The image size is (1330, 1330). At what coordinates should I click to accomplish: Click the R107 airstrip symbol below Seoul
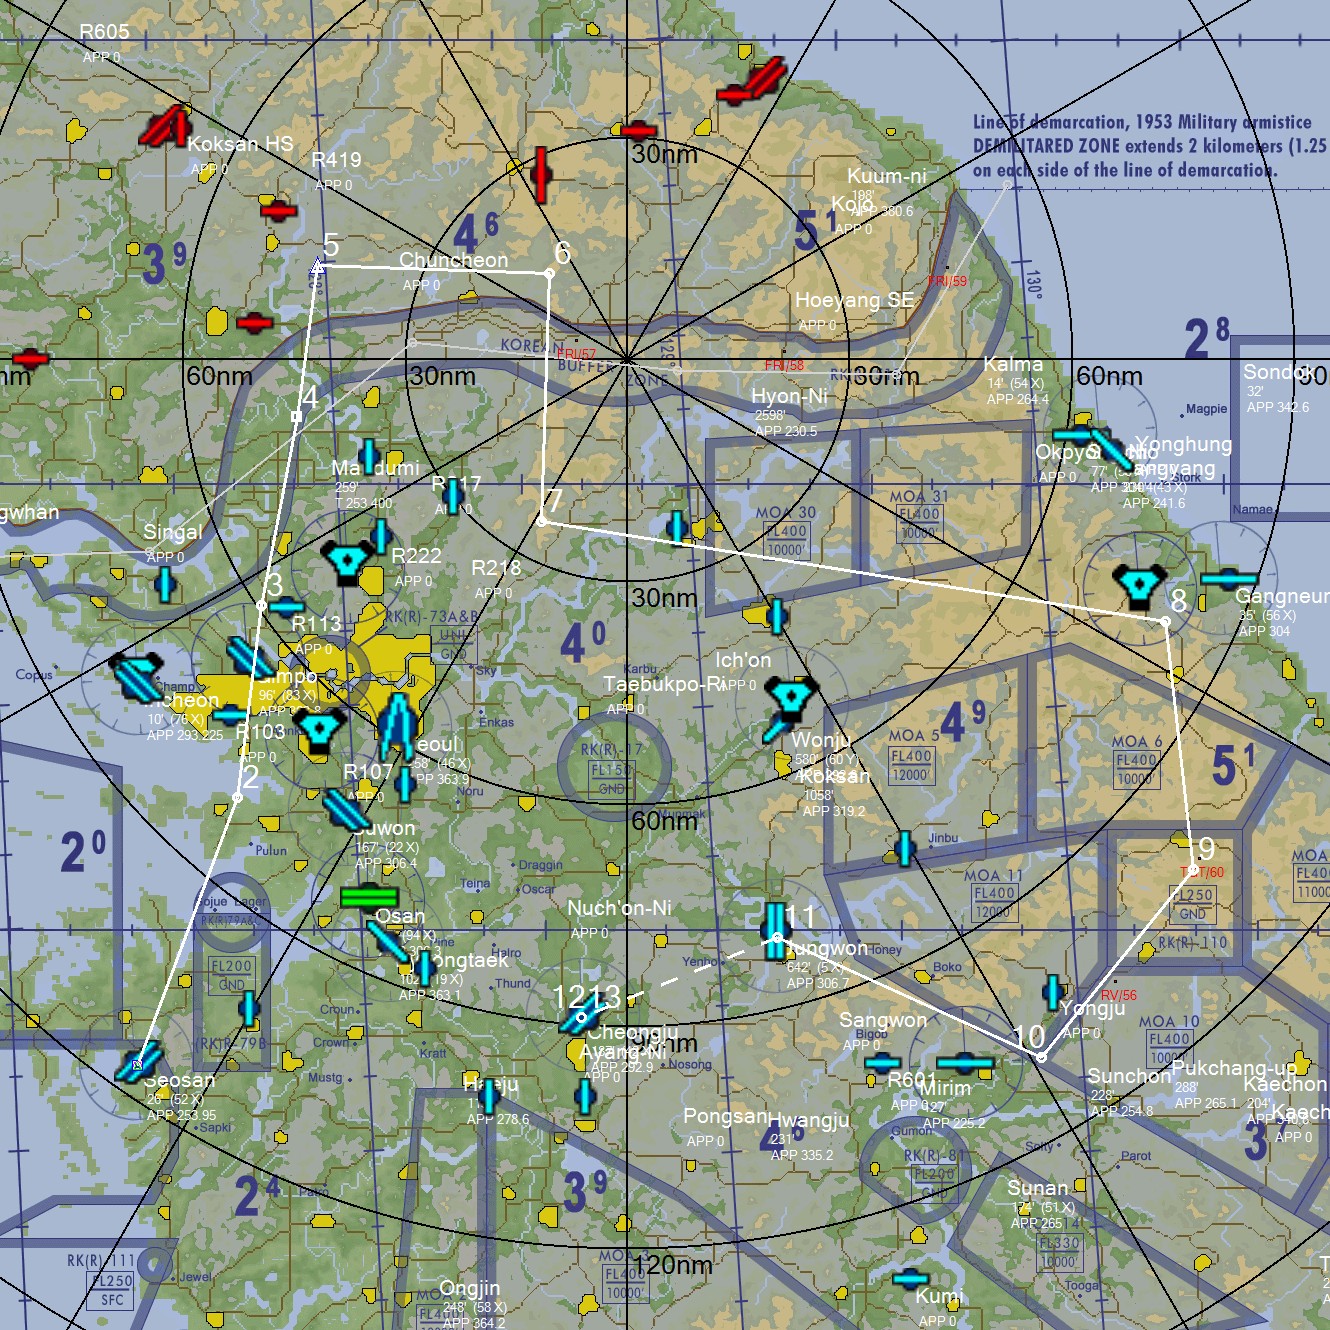point(404,784)
